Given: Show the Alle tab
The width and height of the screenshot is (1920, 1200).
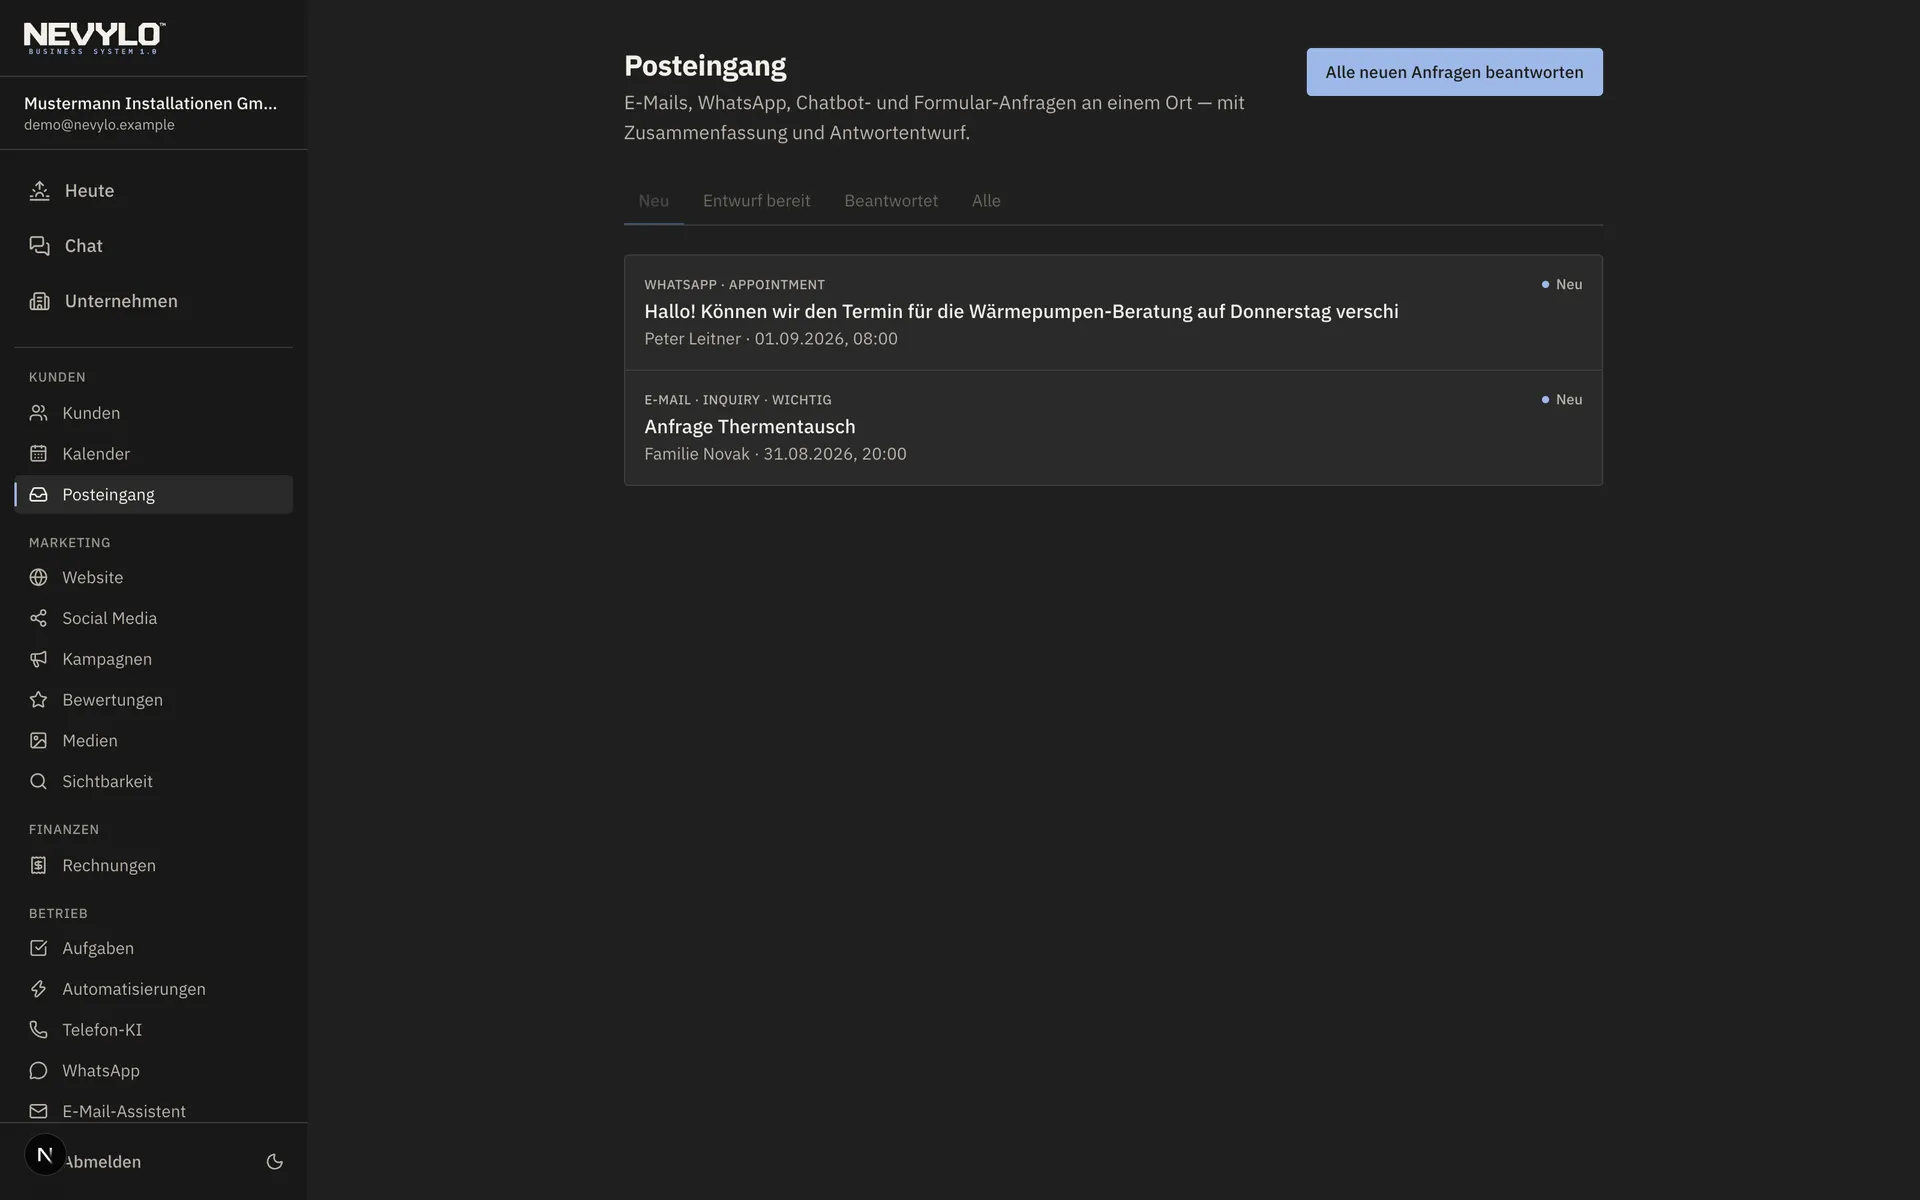Looking at the screenshot, I should [x=986, y=201].
